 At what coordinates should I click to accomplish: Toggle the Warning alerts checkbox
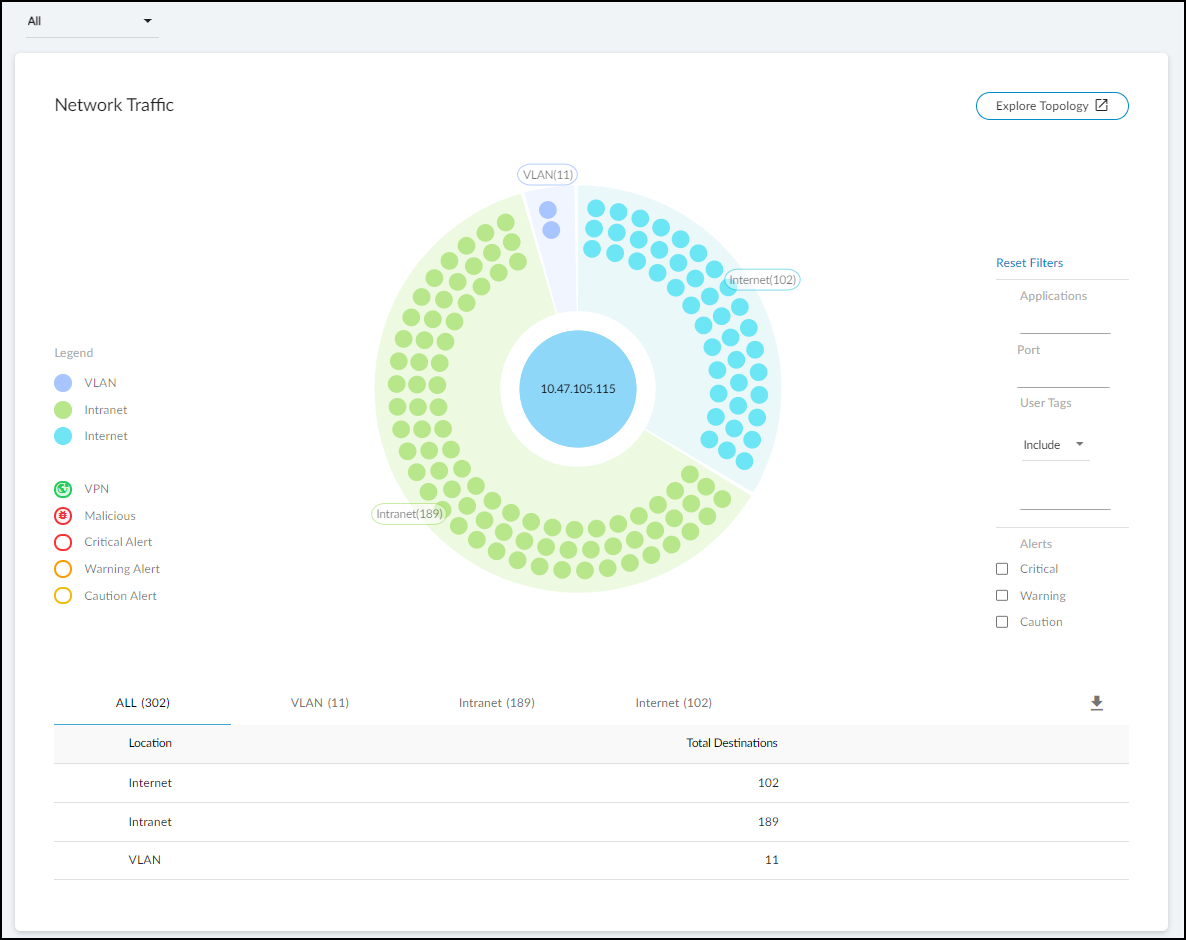1002,596
